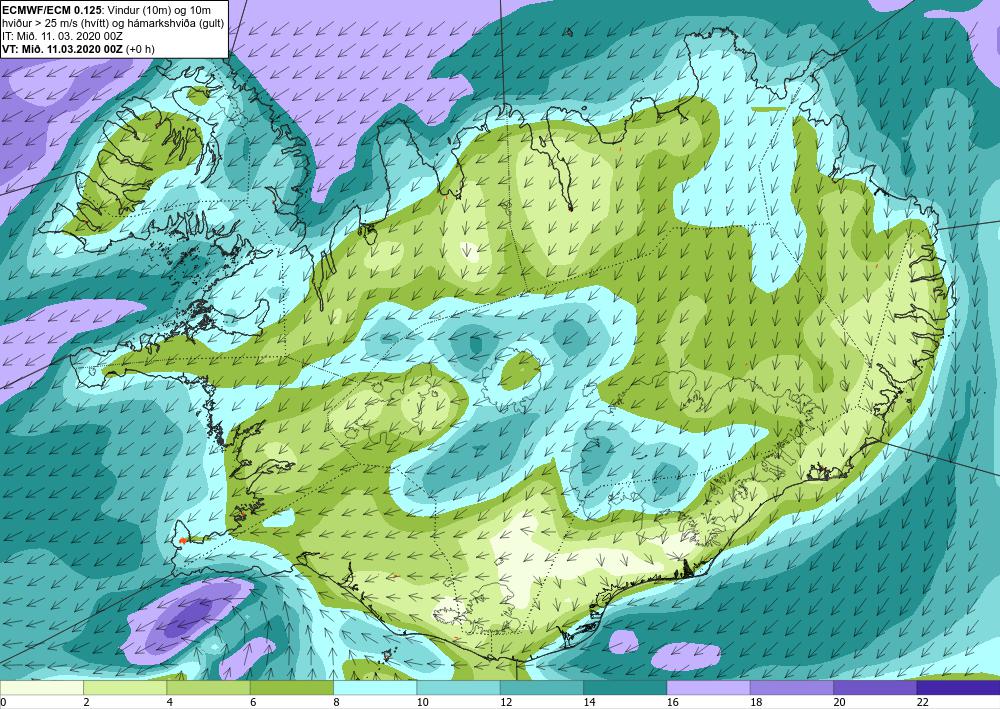Click the legend color band between 8 and 10
This screenshot has height=709, width=1000.
[x=375, y=688]
